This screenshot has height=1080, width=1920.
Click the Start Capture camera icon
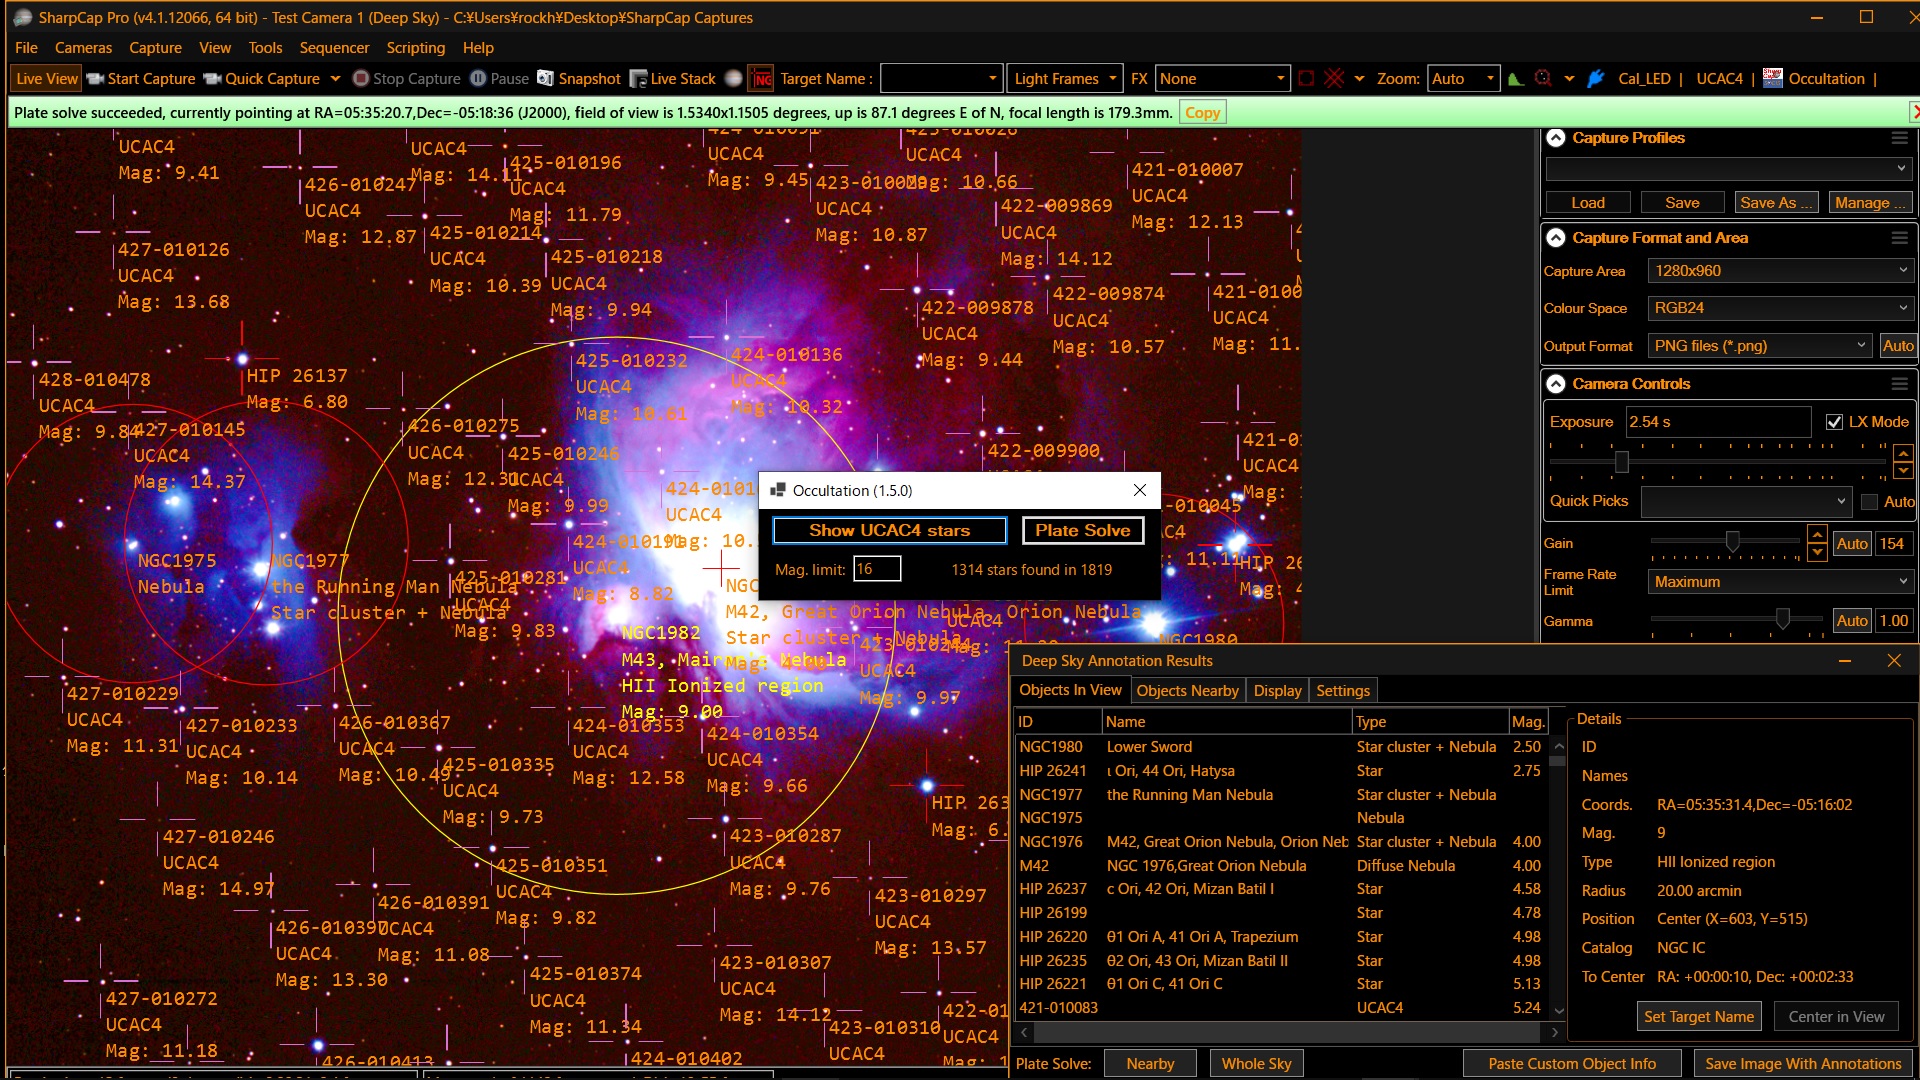pos(95,79)
